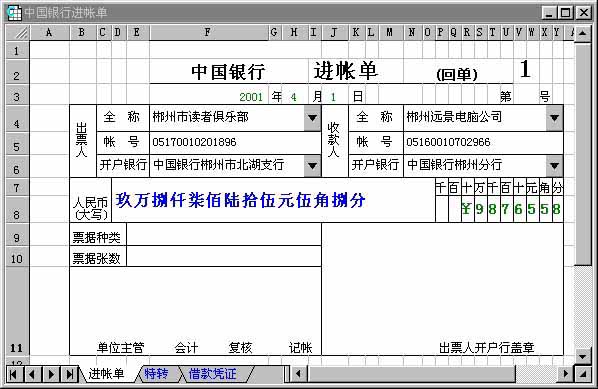Click the empty 票据种类 value cell
Screen dimensions: 598x389
pos(224,235)
